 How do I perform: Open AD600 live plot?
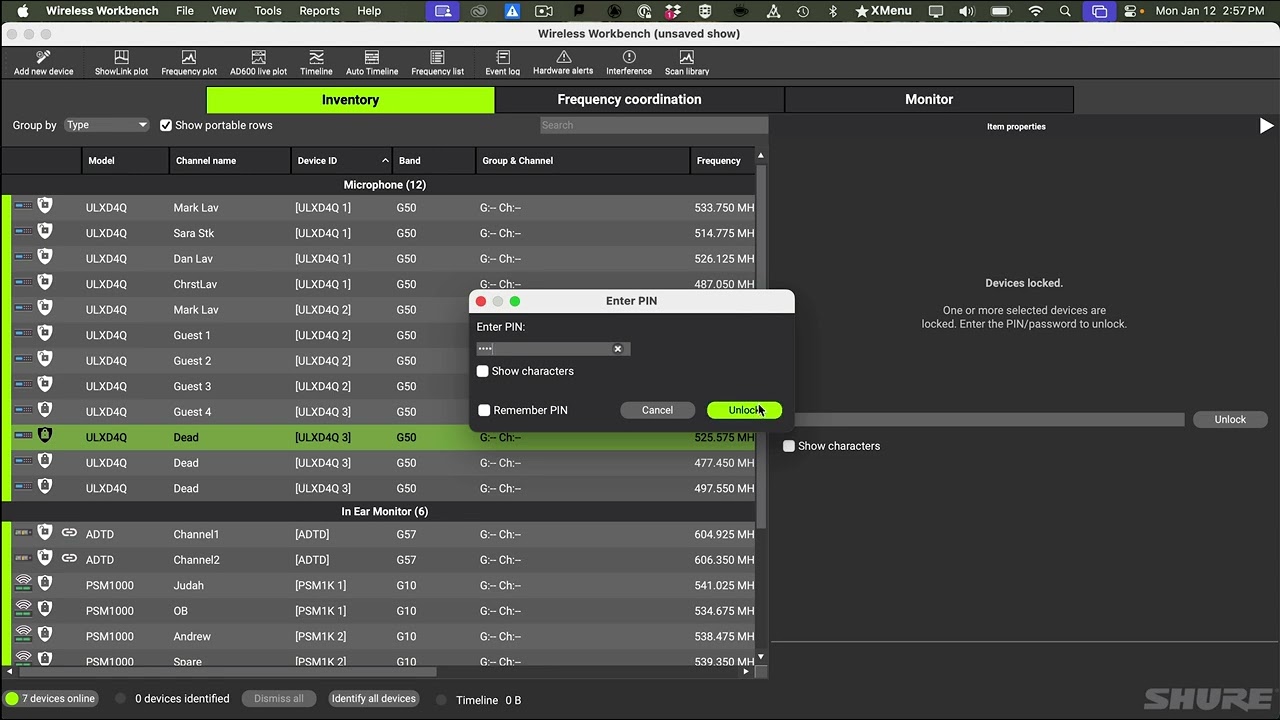(x=258, y=63)
